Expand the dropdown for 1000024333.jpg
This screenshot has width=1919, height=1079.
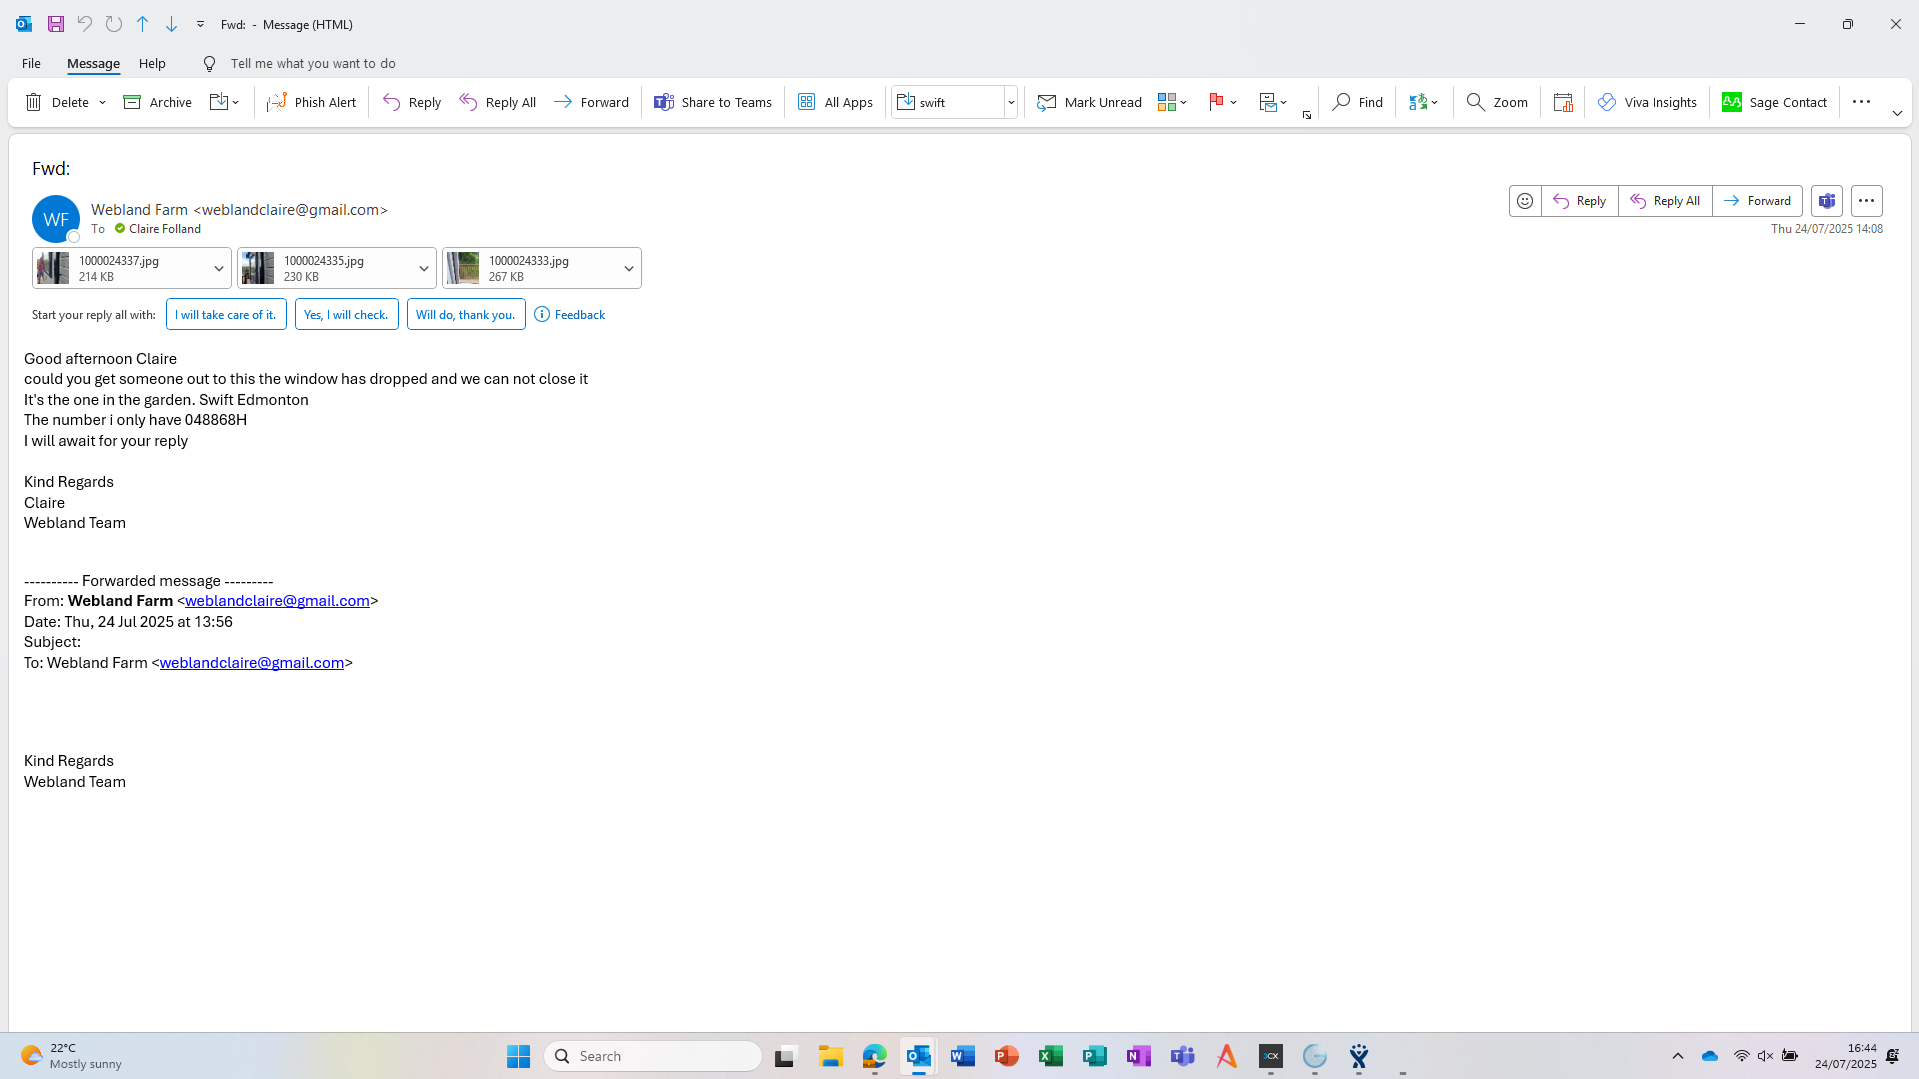coord(629,268)
